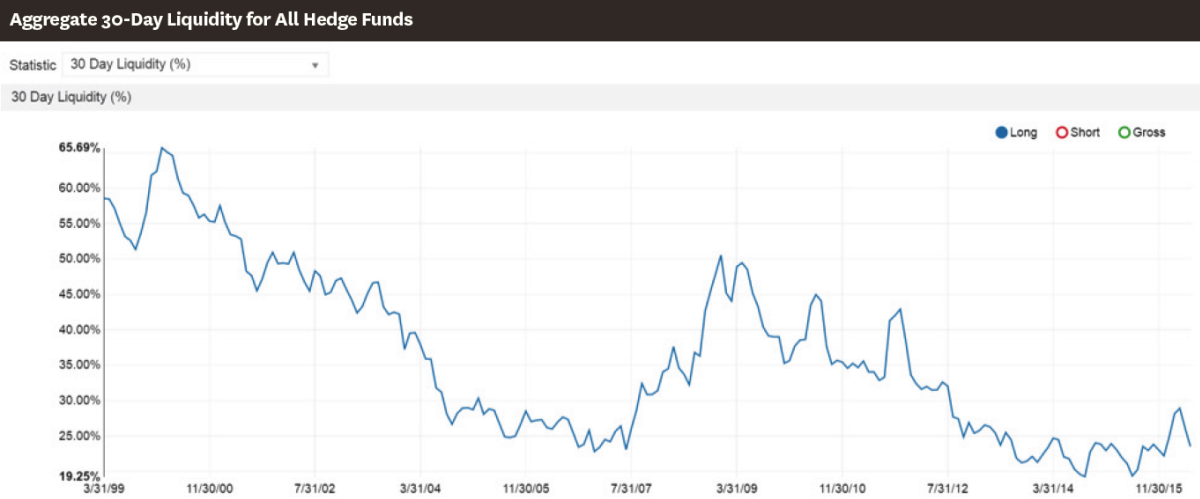Screen dimensions: 1200x499
Task: Toggle the Short series legend circle
Action: click(1062, 132)
